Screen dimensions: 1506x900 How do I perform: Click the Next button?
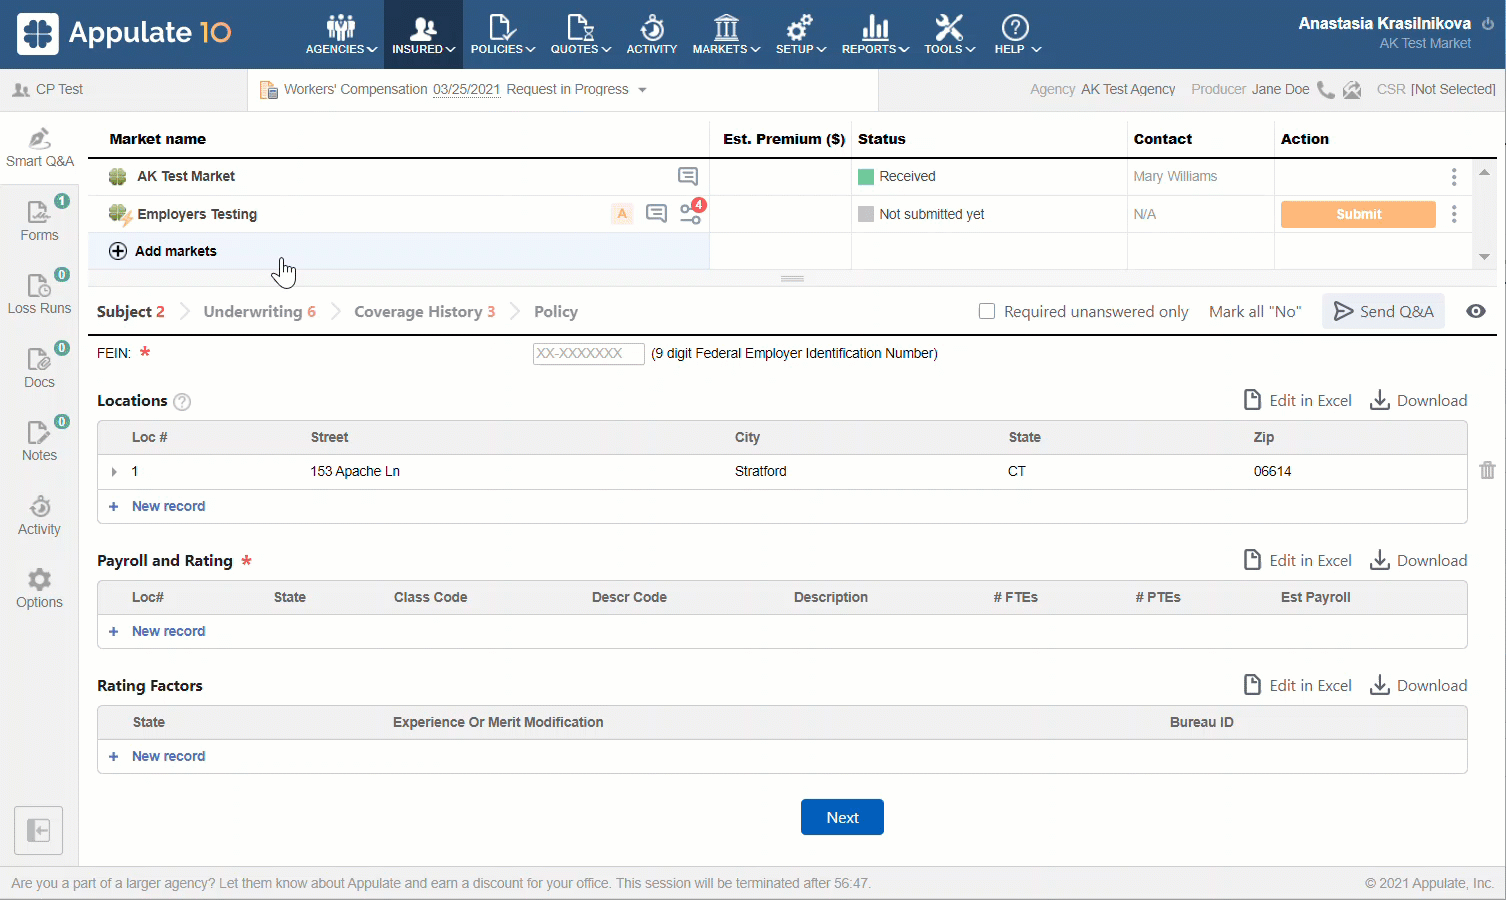[842, 817]
